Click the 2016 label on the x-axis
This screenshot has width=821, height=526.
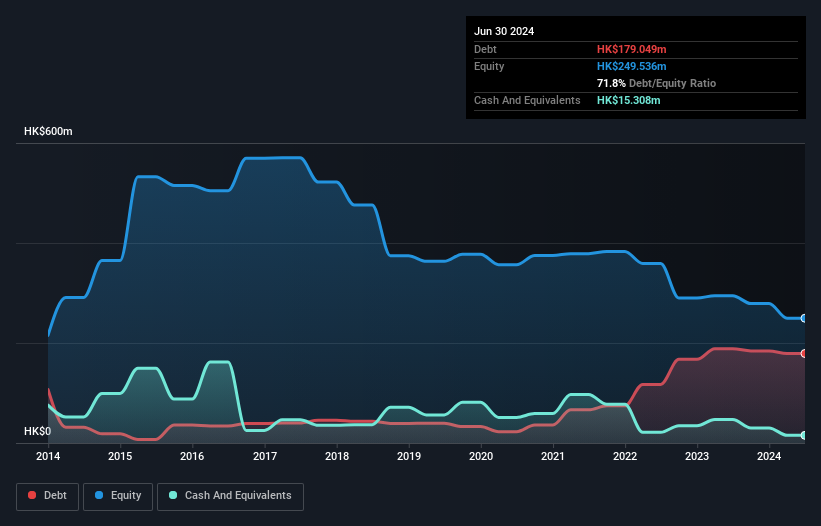192,456
